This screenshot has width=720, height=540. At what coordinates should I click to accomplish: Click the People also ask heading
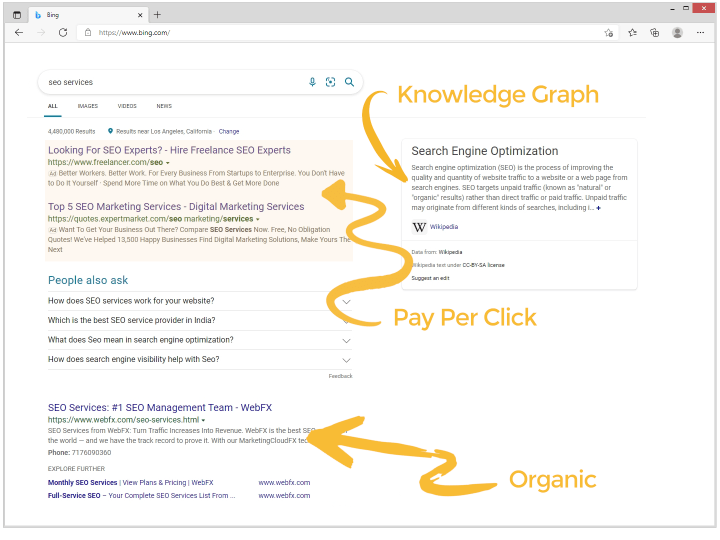point(88,281)
